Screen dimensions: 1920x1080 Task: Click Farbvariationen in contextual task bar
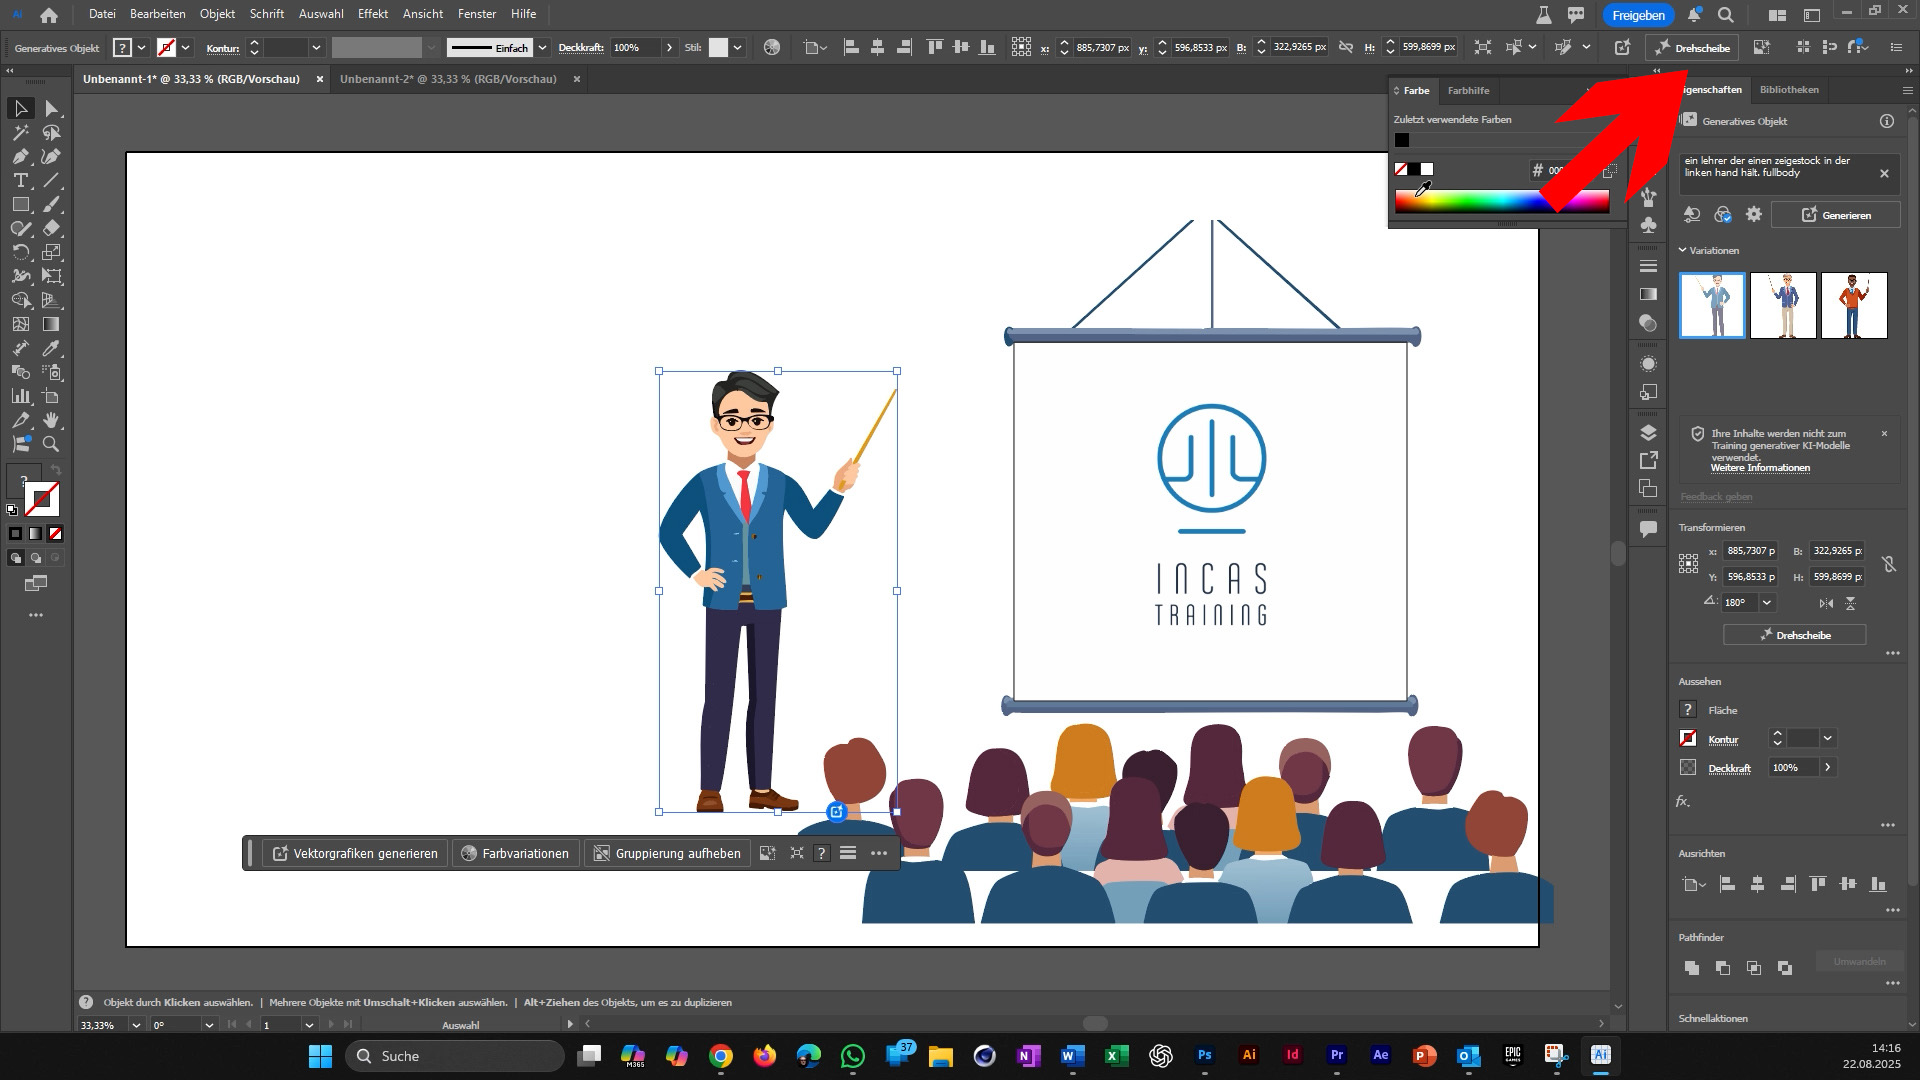(515, 853)
